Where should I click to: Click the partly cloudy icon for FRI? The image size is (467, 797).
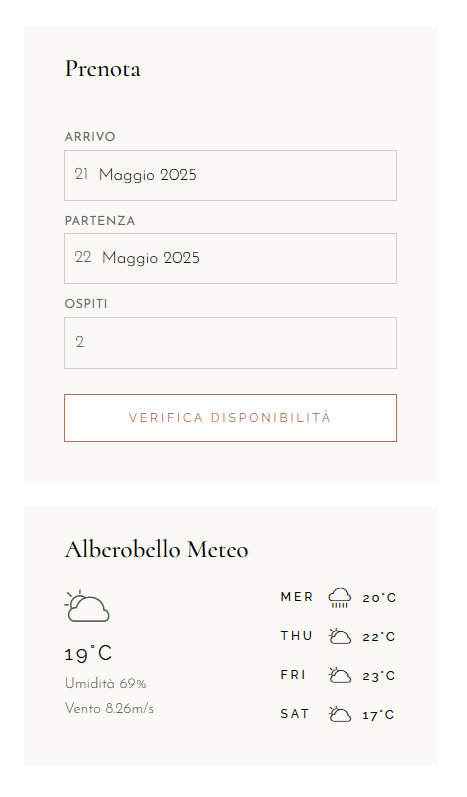pyautogui.click(x=340, y=676)
